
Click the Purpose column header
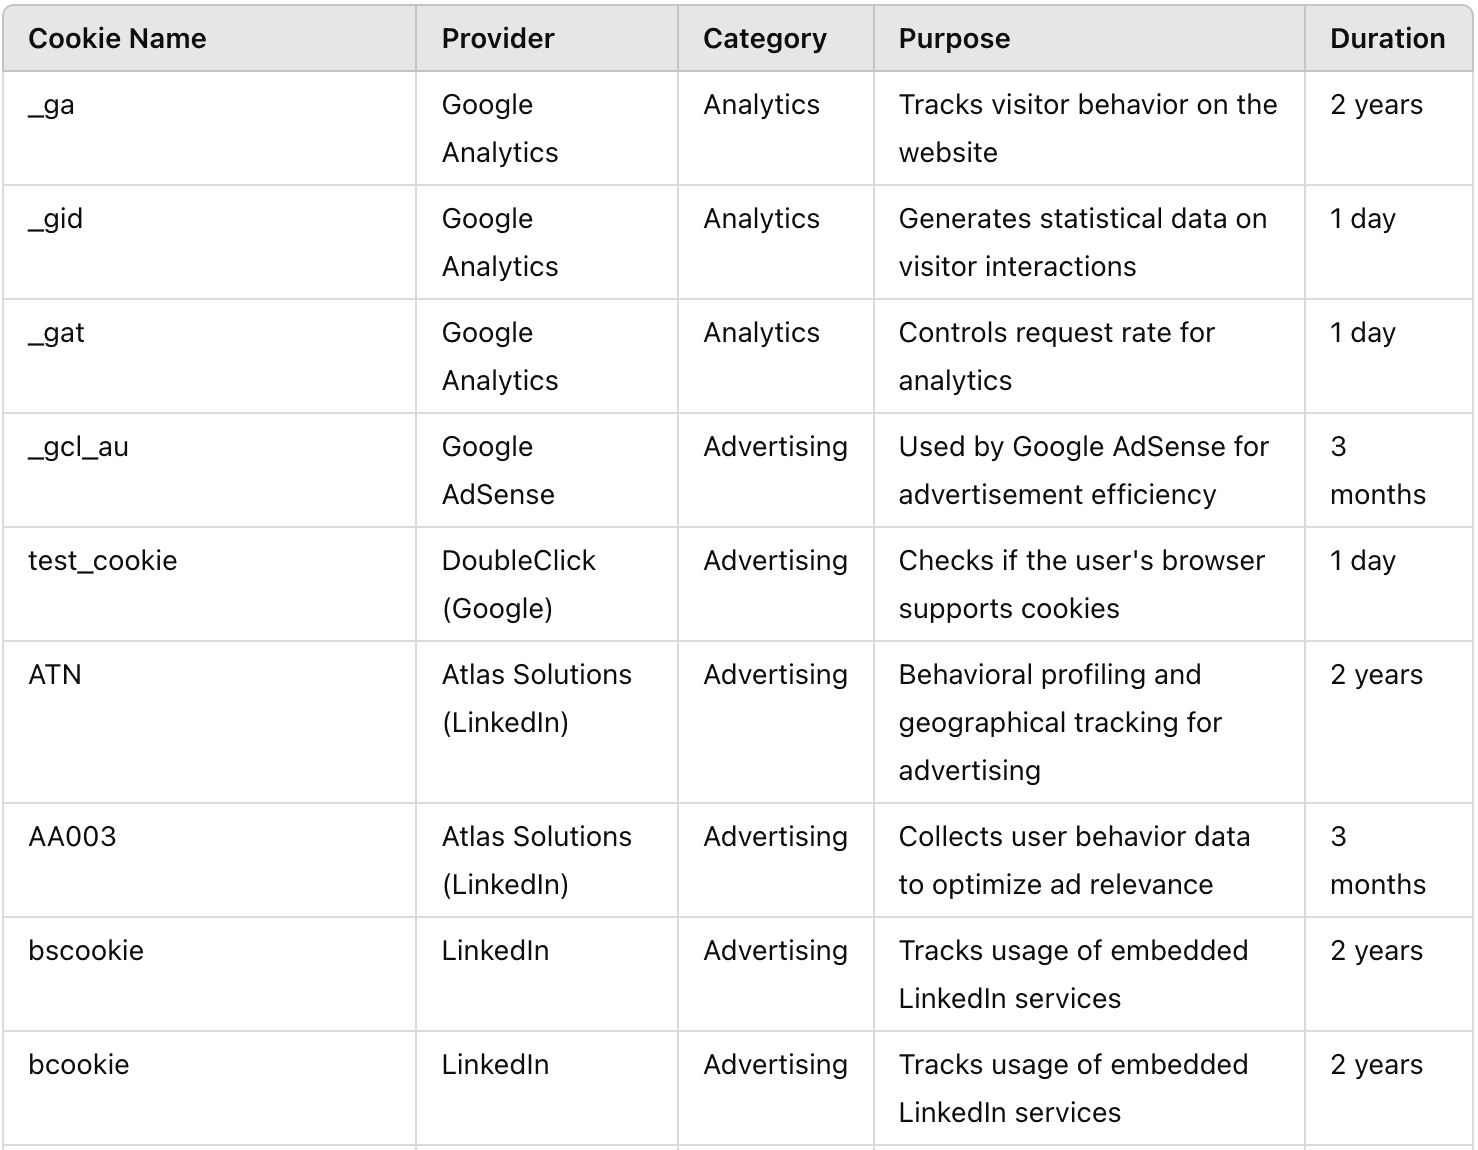[954, 39]
